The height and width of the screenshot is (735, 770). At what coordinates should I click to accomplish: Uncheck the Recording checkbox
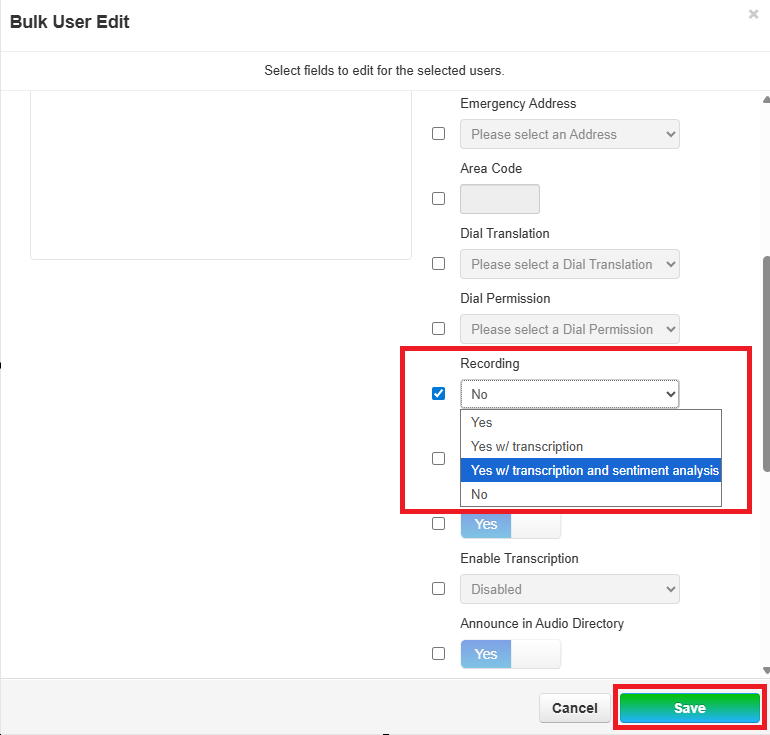[438, 394]
